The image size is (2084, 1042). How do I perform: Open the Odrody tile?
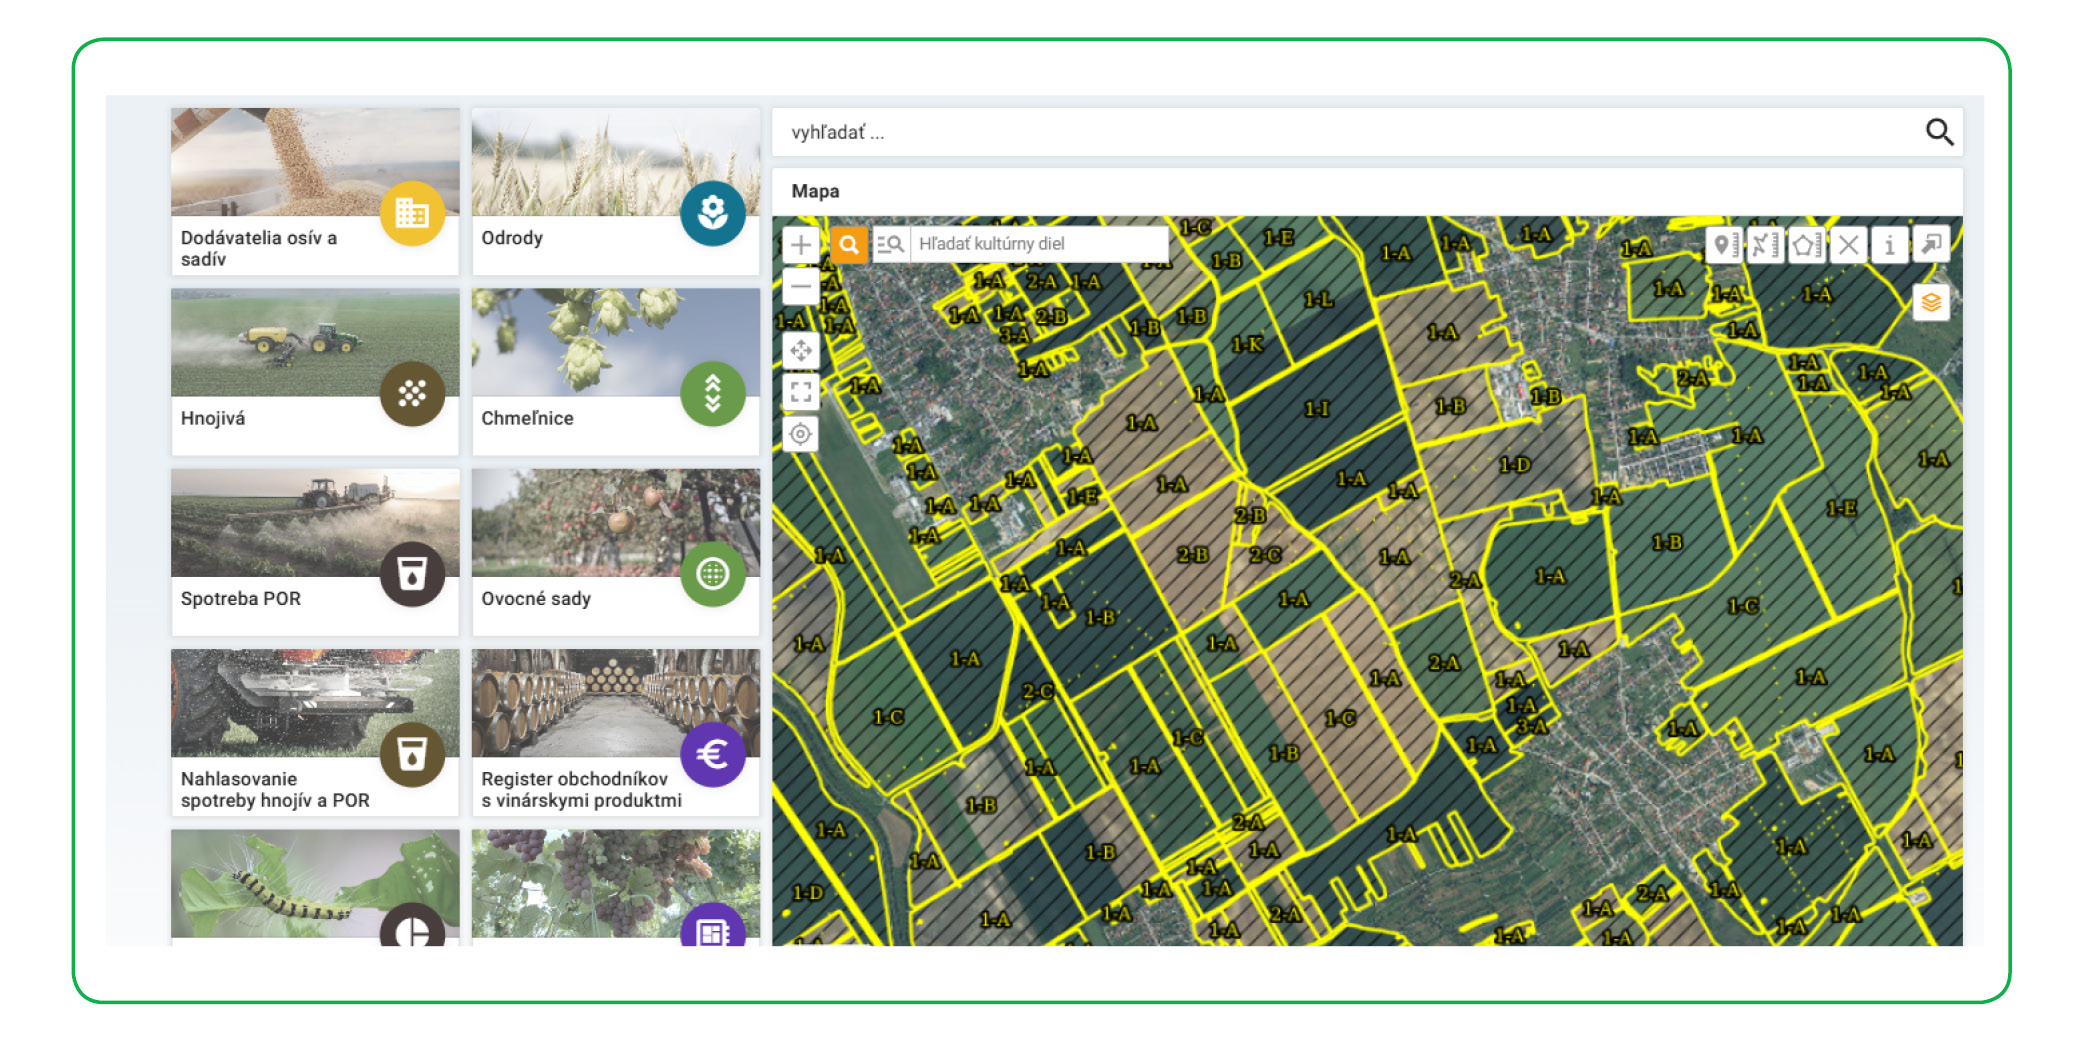tap(615, 190)
